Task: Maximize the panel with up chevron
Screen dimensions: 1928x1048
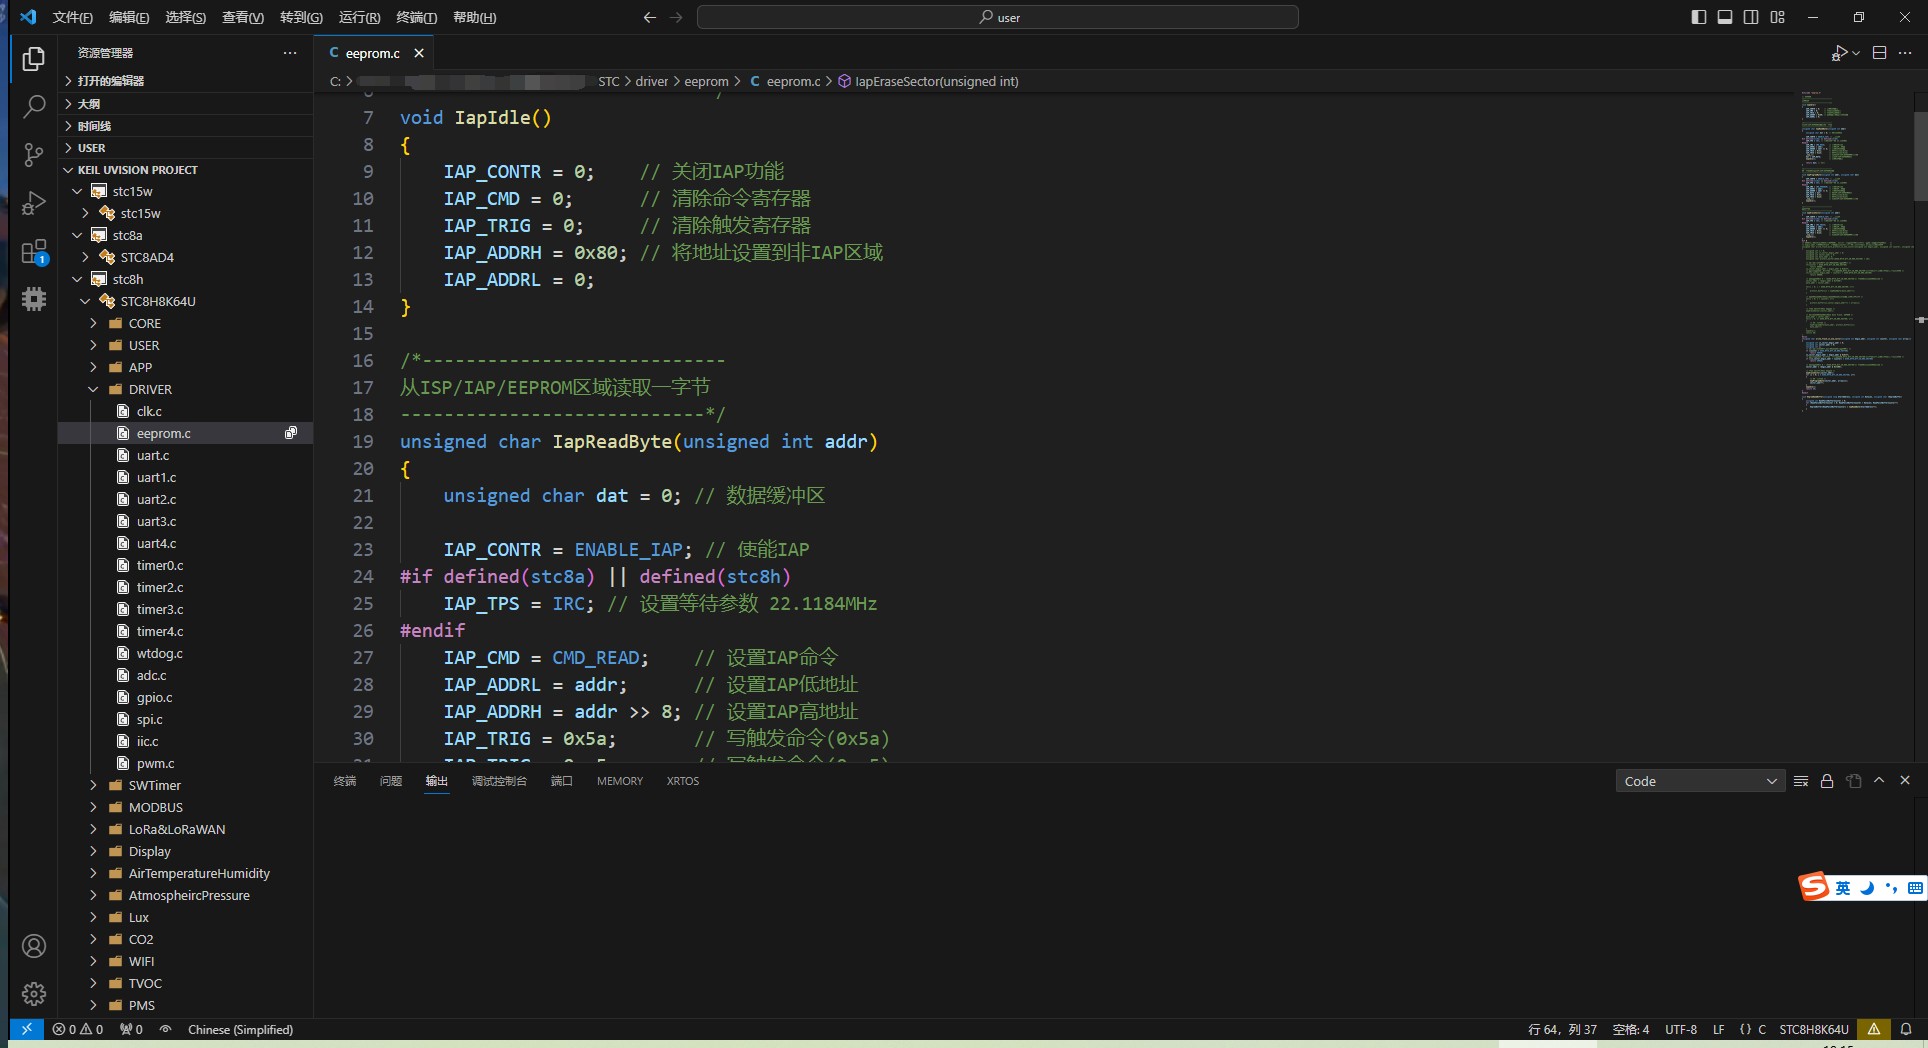Action: pos(1879,780)
